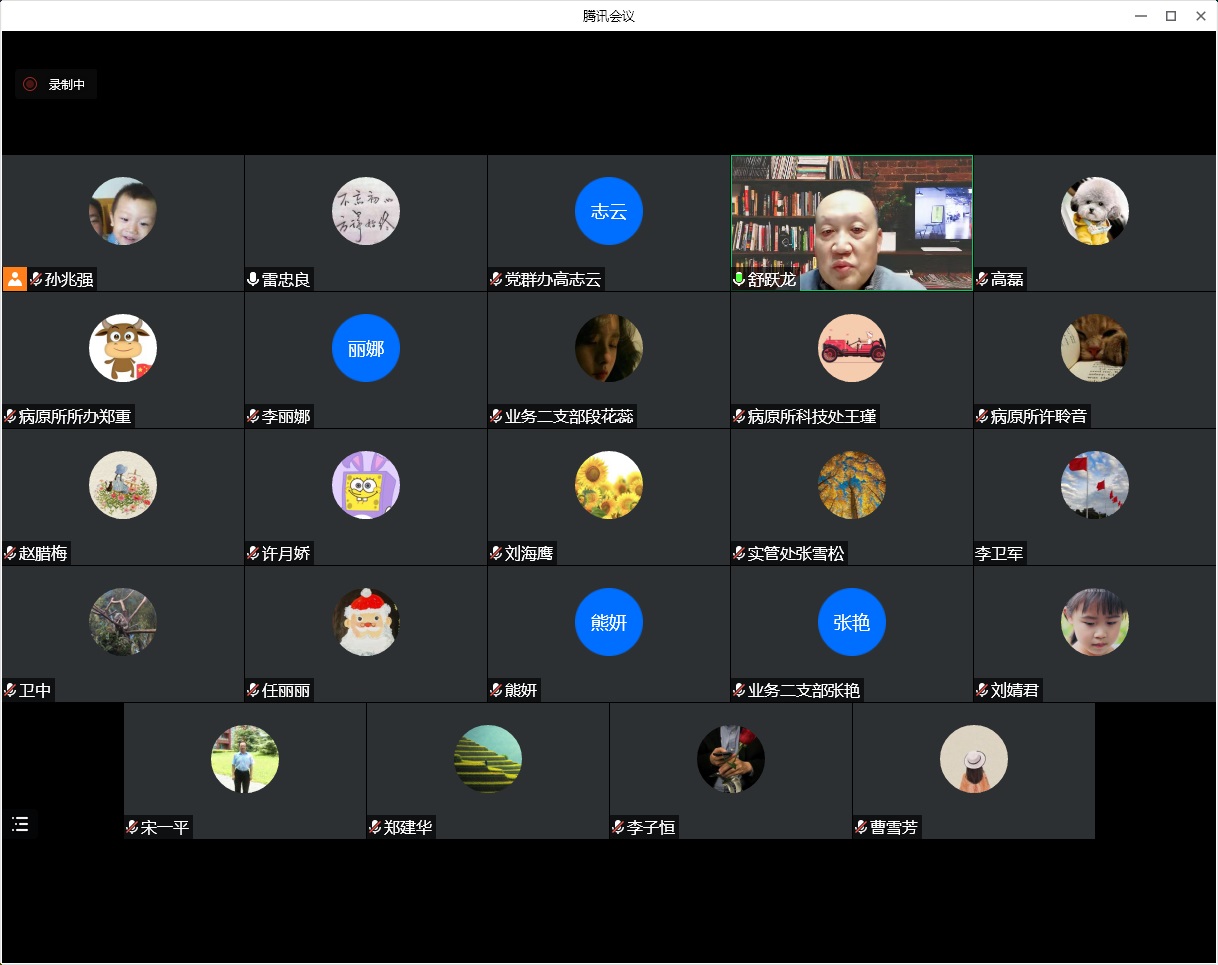Select the red vintage car avatar of 王瑾
Image resolution: width=1218 pixels, height=965 pixels.
click(x=852, y=348)
